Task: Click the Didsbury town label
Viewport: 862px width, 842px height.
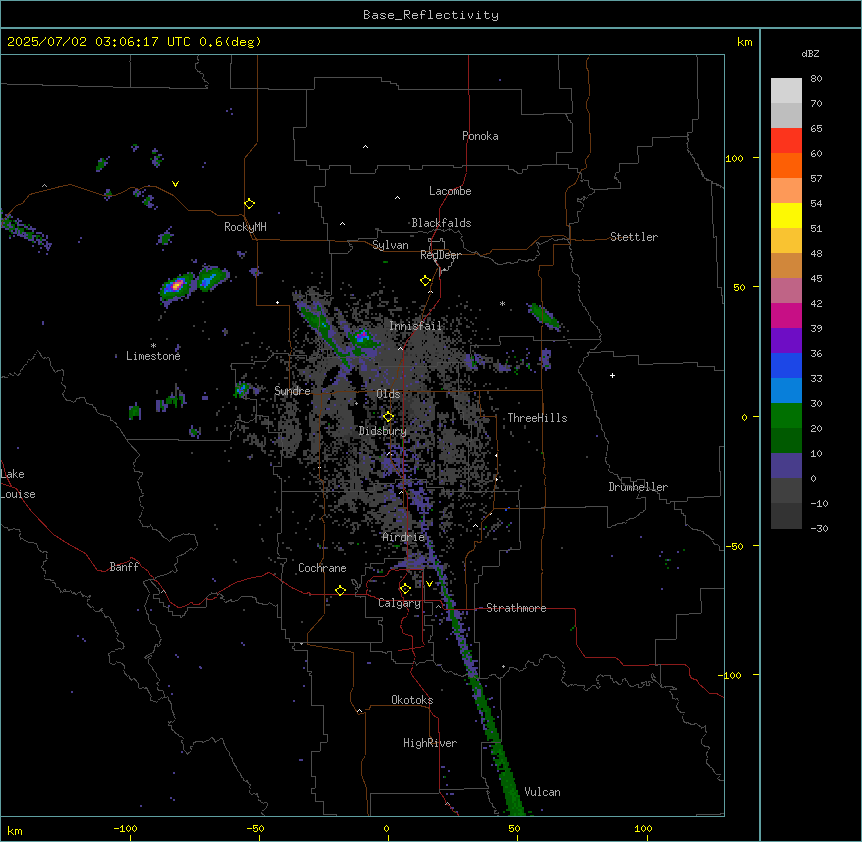Action: point(383,431)
